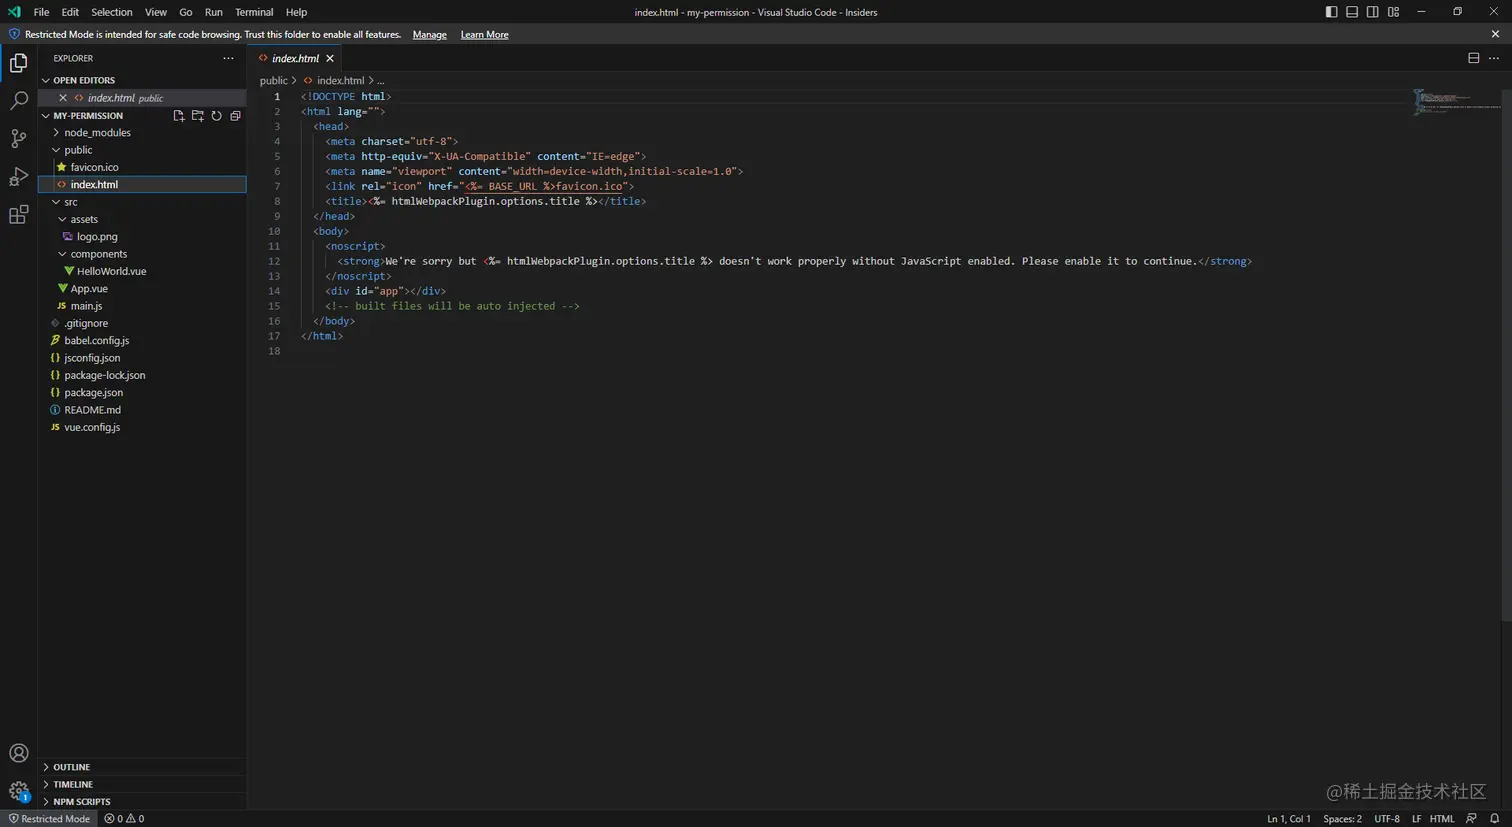Click Learn More link in banner
The height and width of the screenshot is (827, 1512).
pos(484,34)
